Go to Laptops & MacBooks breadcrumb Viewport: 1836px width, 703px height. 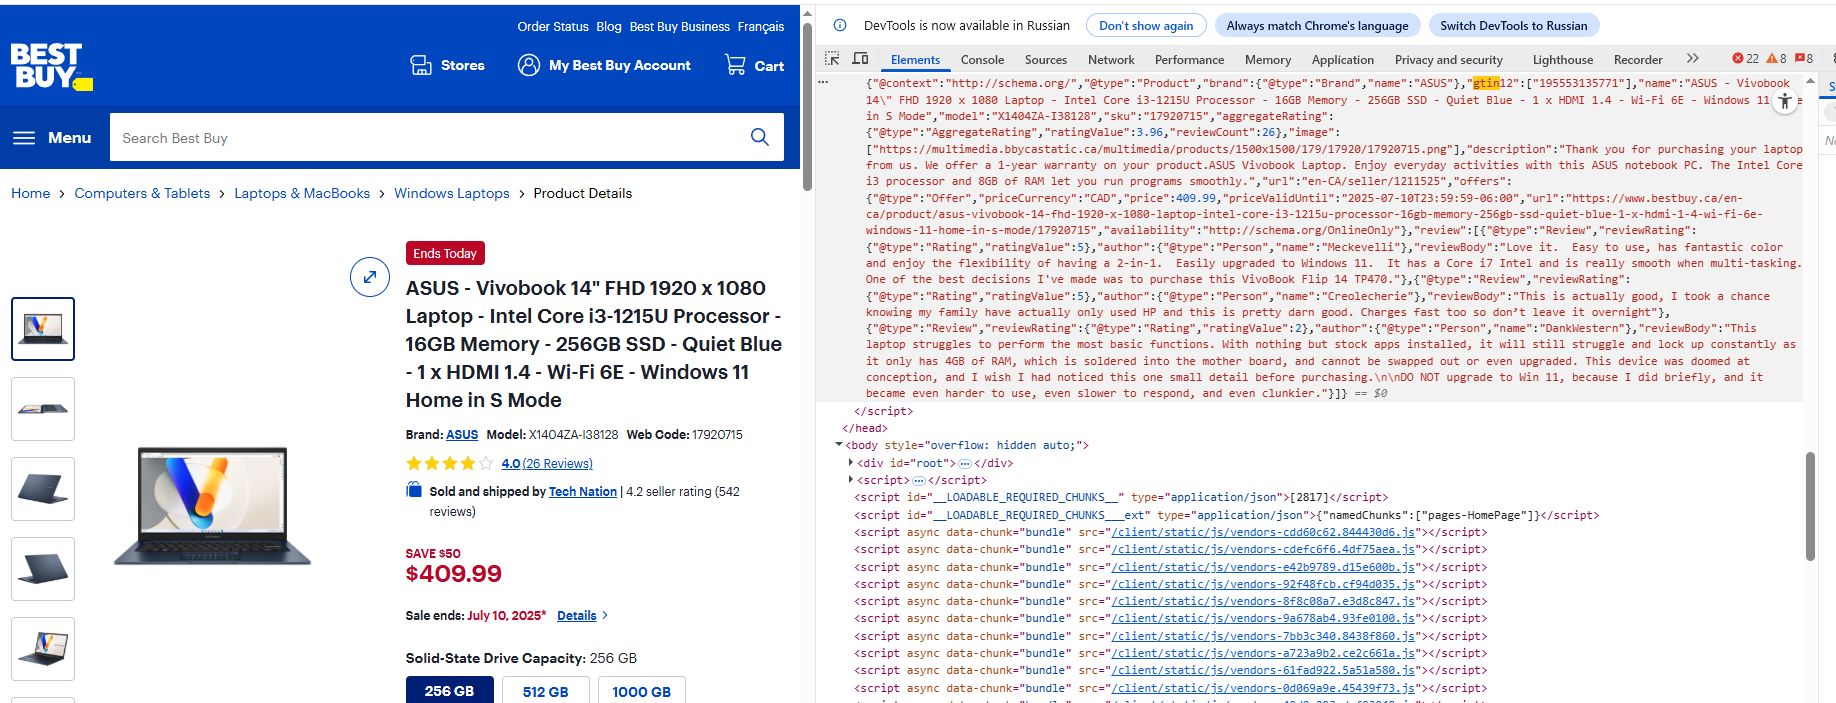click(302, 193)
